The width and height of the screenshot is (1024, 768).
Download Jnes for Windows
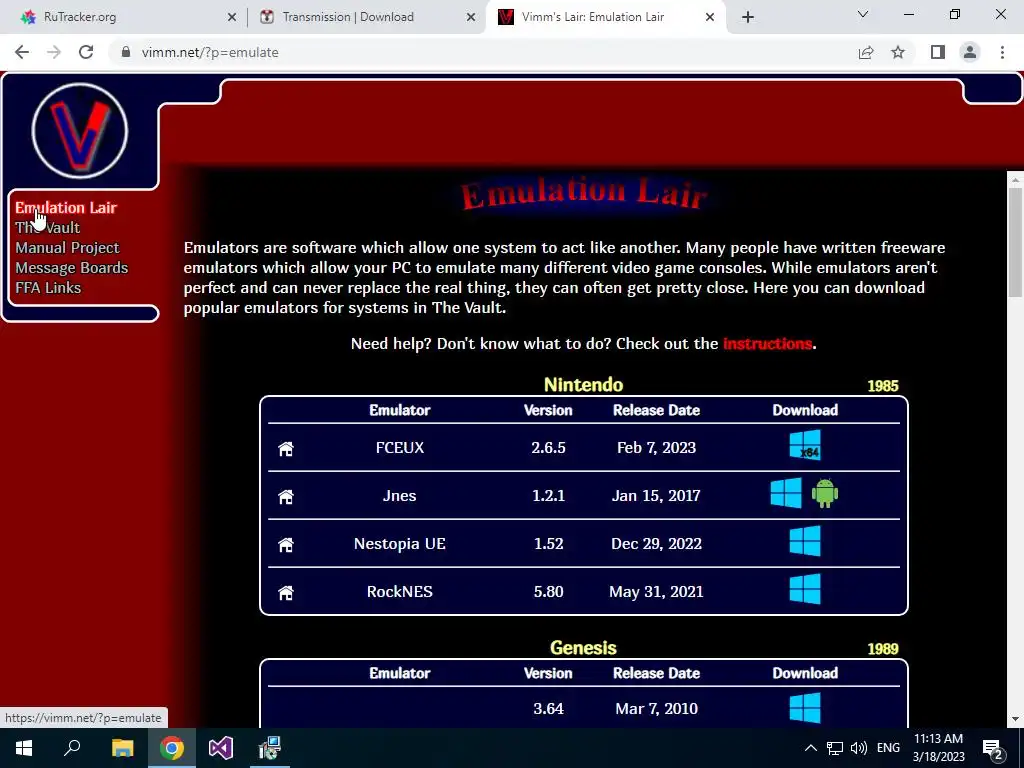click(786, 492)
